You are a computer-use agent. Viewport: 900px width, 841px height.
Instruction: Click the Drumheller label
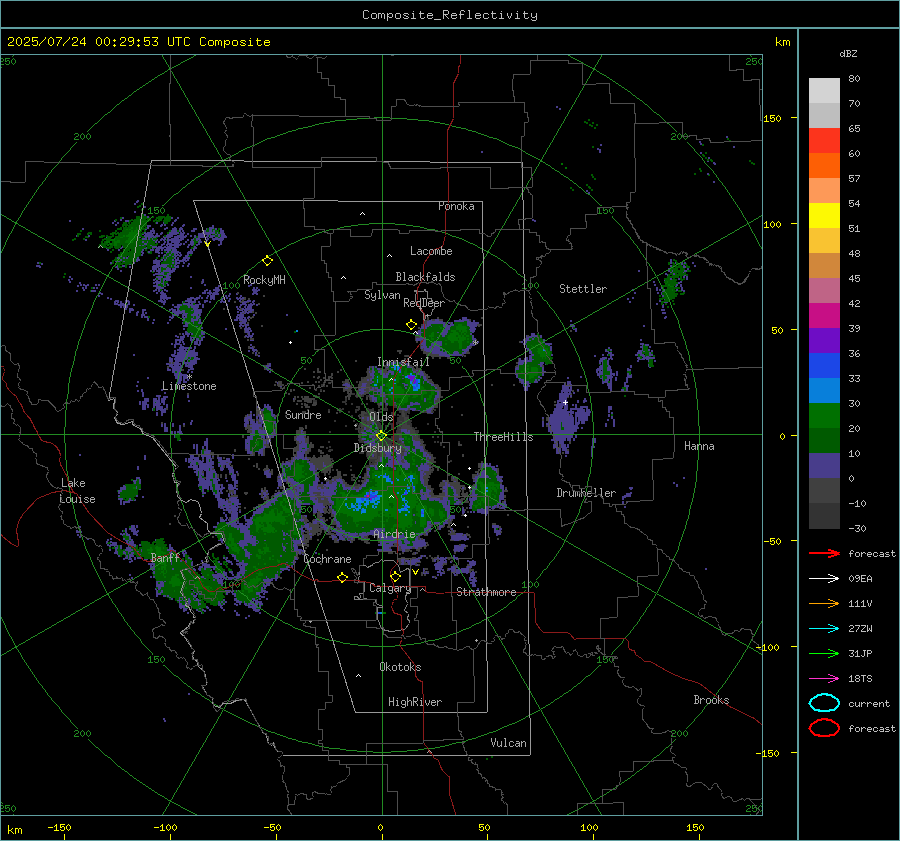[586, 493]
